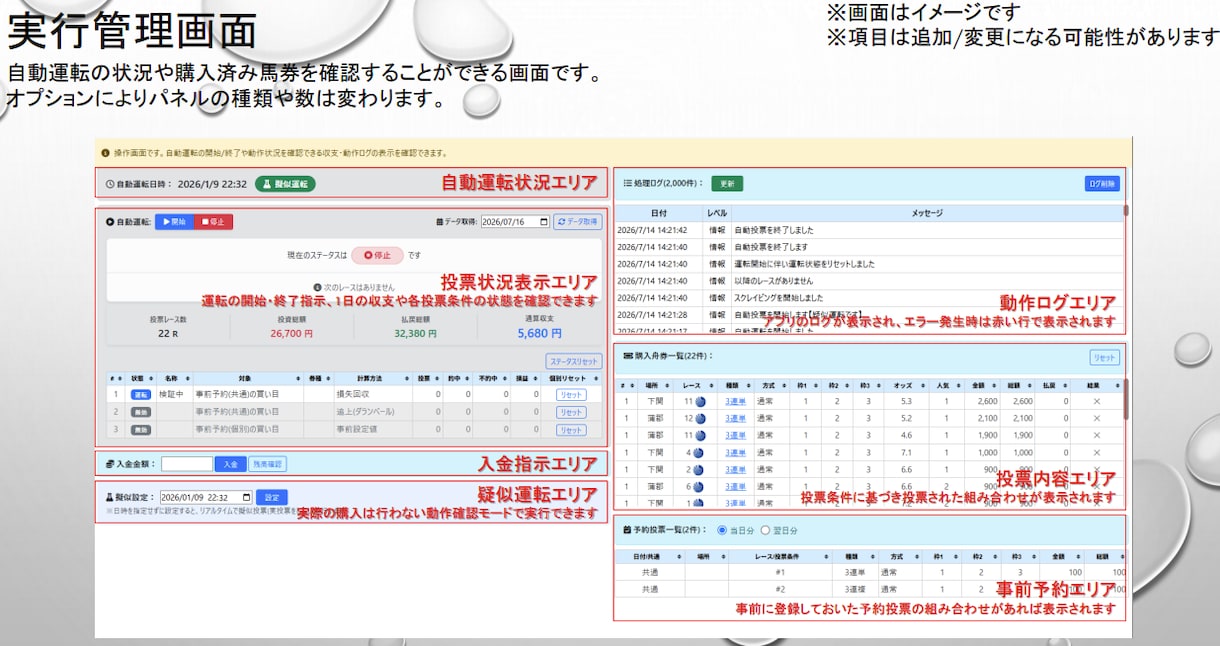Sort the conditions table by 対象 arrows
The width and height of the screenshot is (1220, 646).
[x=299, y=379]
